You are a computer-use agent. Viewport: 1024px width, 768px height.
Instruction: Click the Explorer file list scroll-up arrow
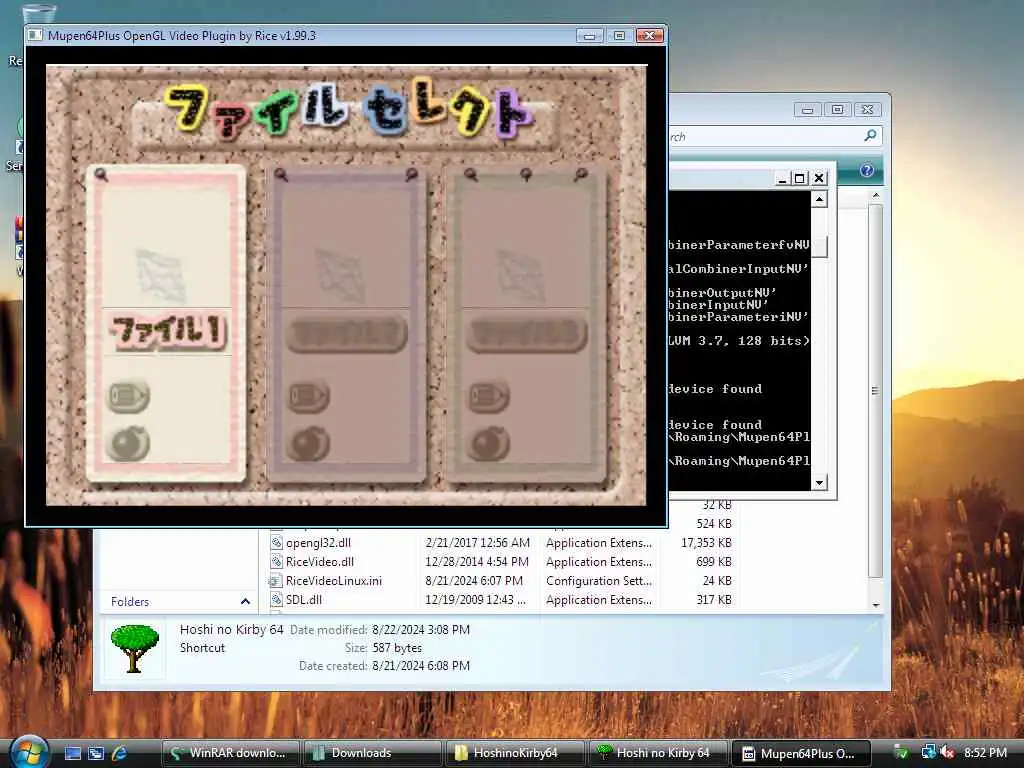[x=876, y=195]
